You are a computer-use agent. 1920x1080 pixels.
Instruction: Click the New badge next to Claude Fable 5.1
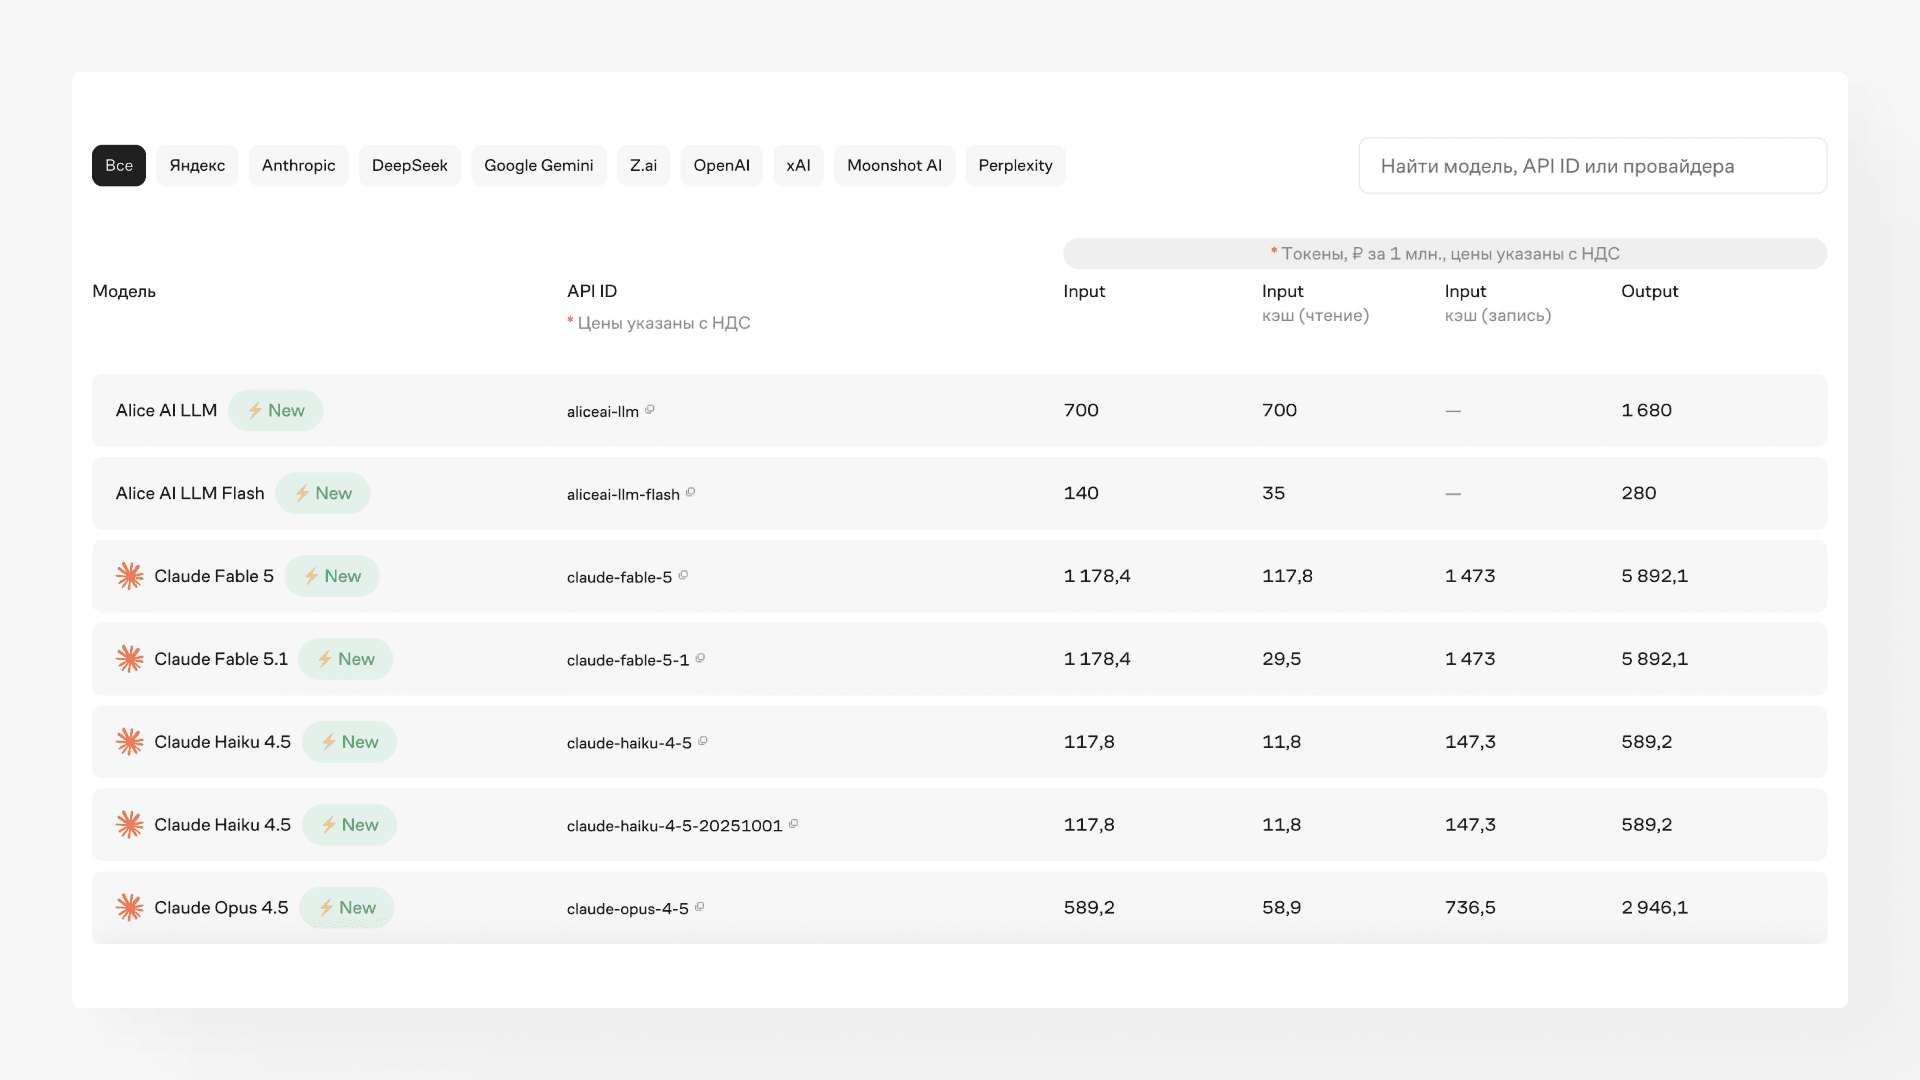click(x=346, y=659)
